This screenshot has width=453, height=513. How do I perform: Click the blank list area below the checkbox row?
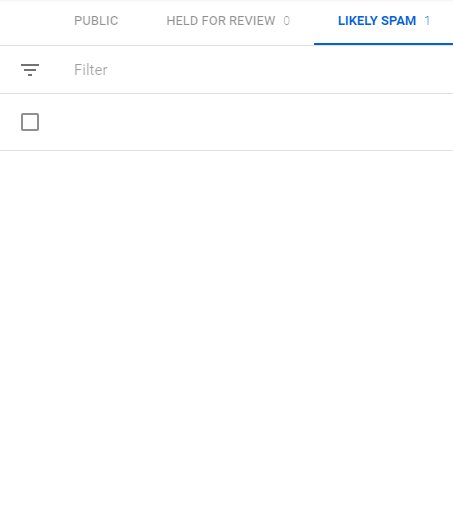coord(227,332)
